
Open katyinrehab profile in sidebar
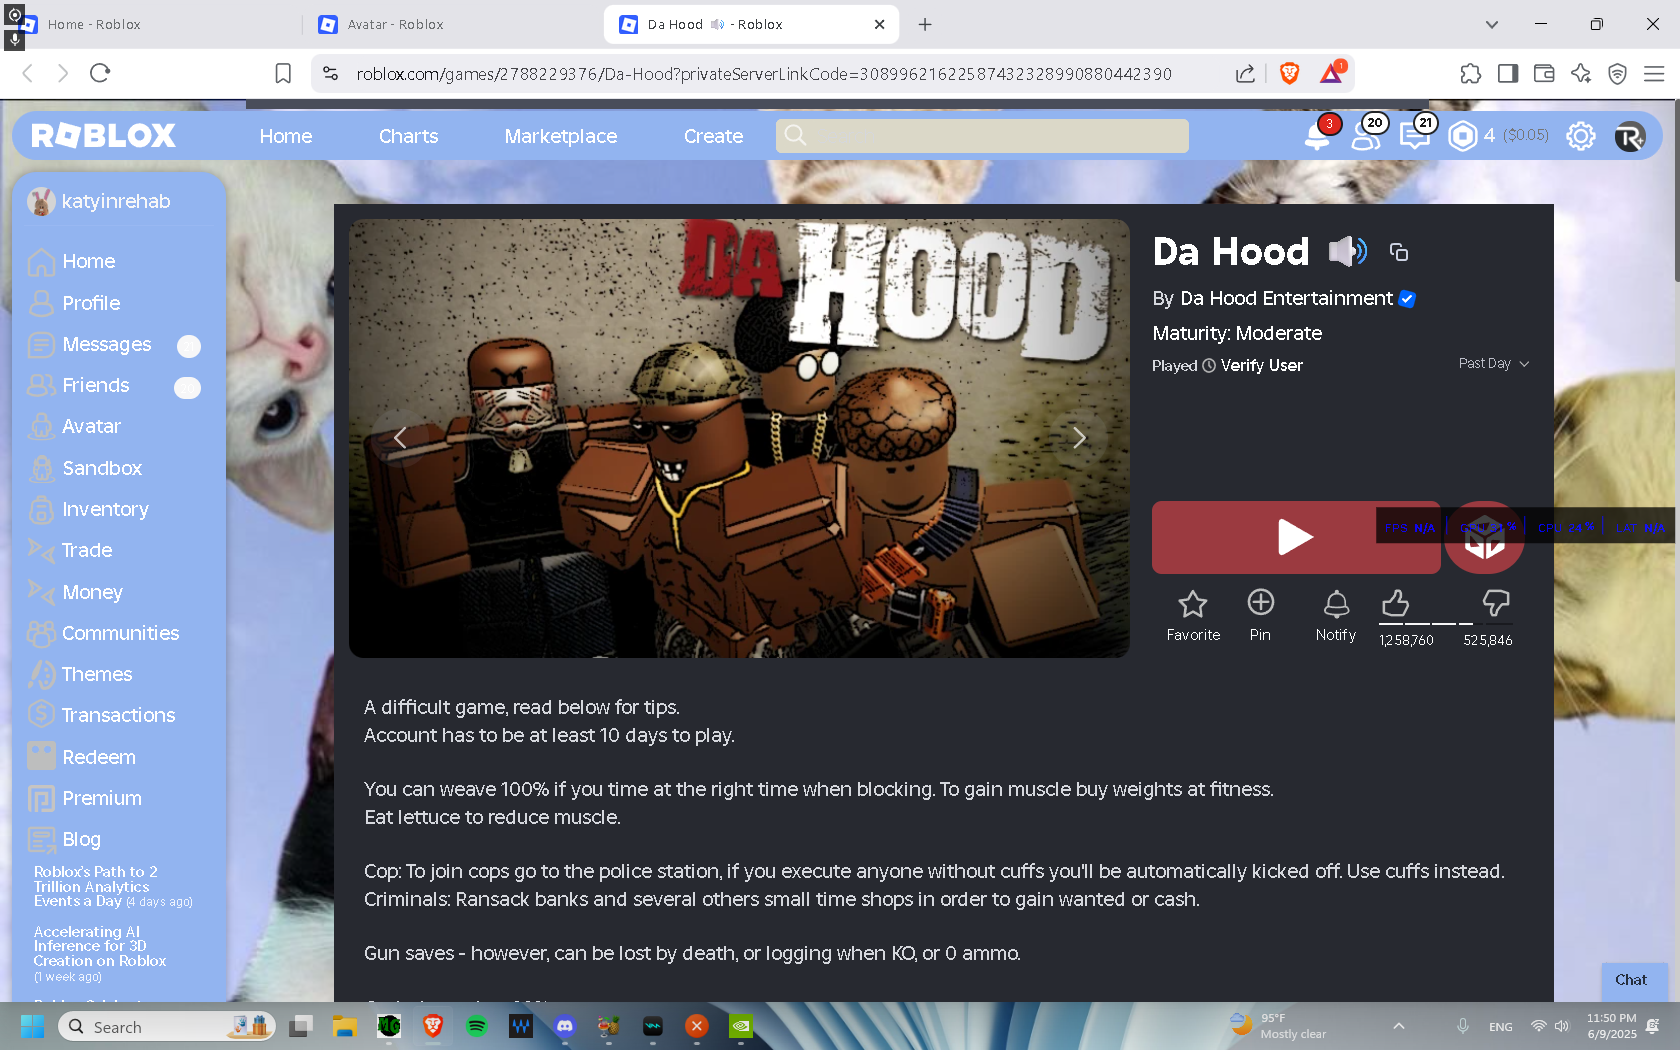tap(100, 202)
